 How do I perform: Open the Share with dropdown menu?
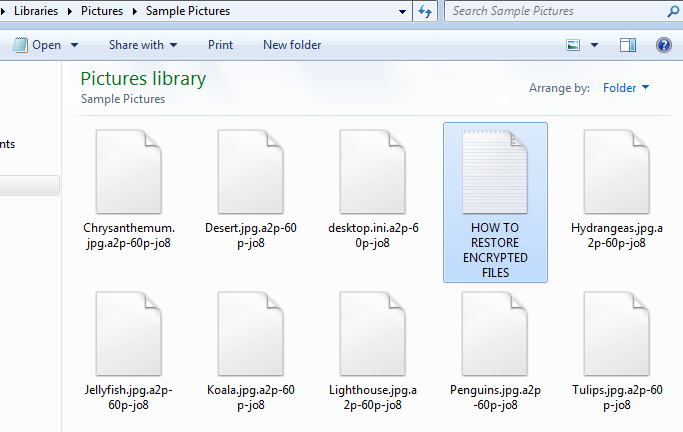pos(143,45)
